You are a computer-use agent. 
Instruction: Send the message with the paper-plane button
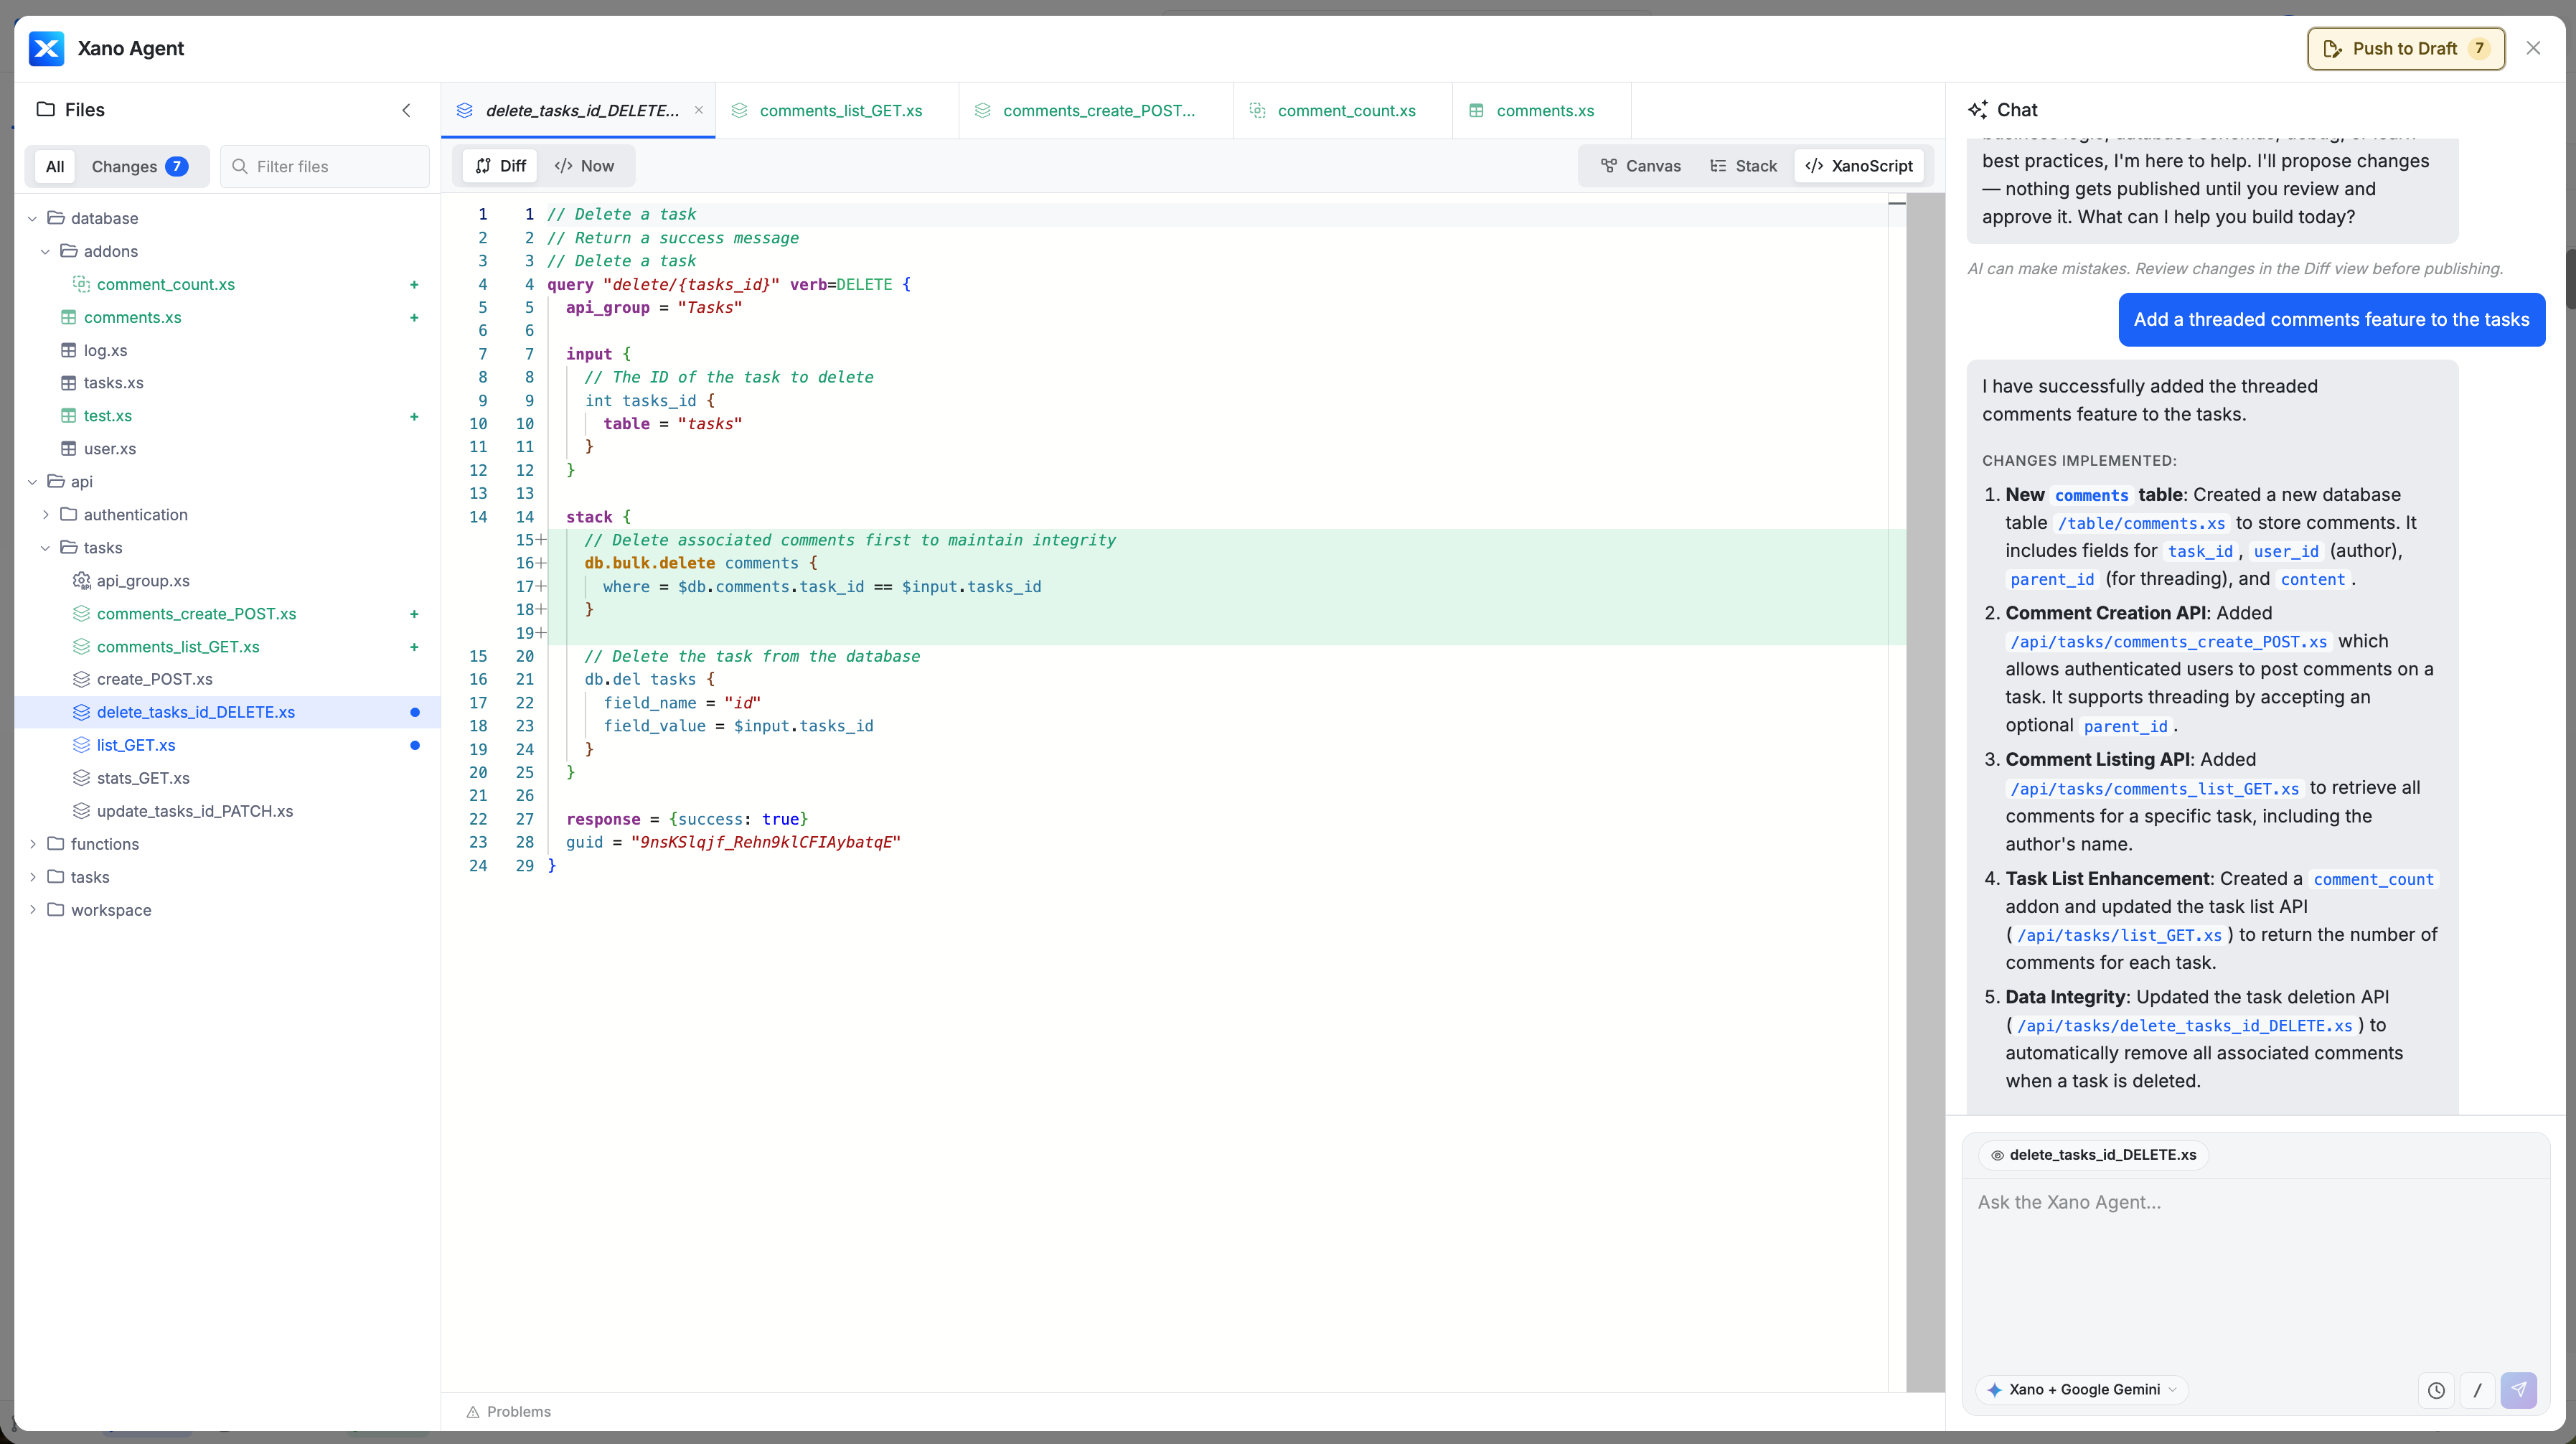[2518, 1390]
